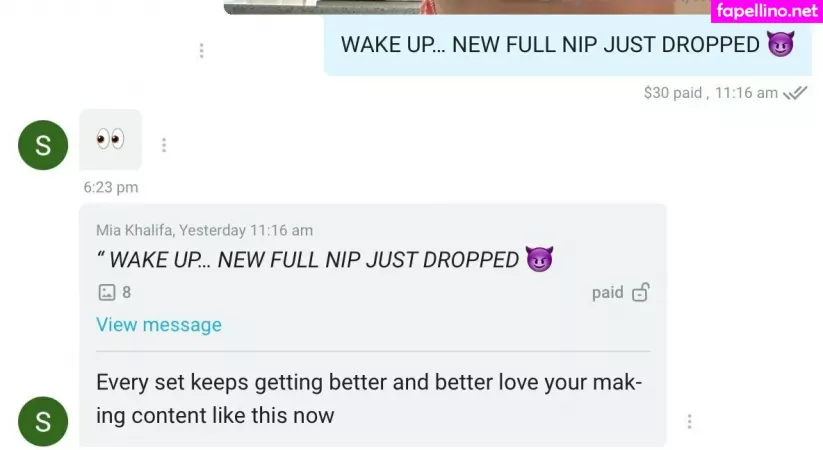The width and height of the screenshot is (823, 450).
Task: Click the unlocked padlock icon next to paid
Action: [640, 292]
